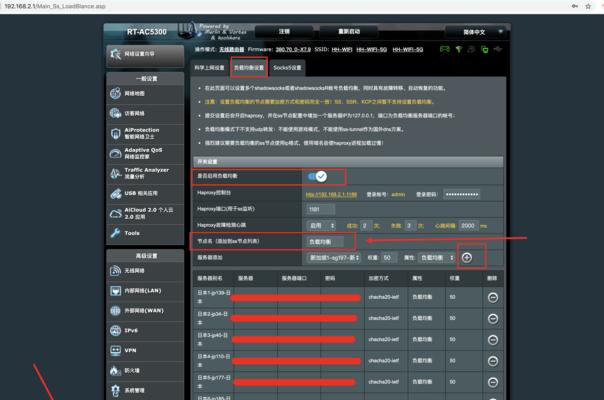Click the Haproxy port field 1181
Viewport: 604px width, 400px height.
click(321, 209)
